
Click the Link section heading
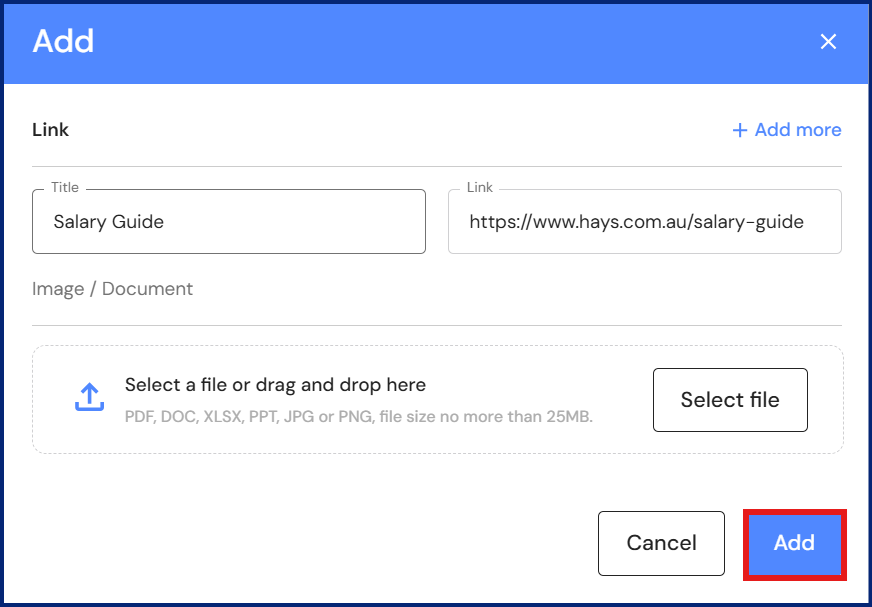50,130
